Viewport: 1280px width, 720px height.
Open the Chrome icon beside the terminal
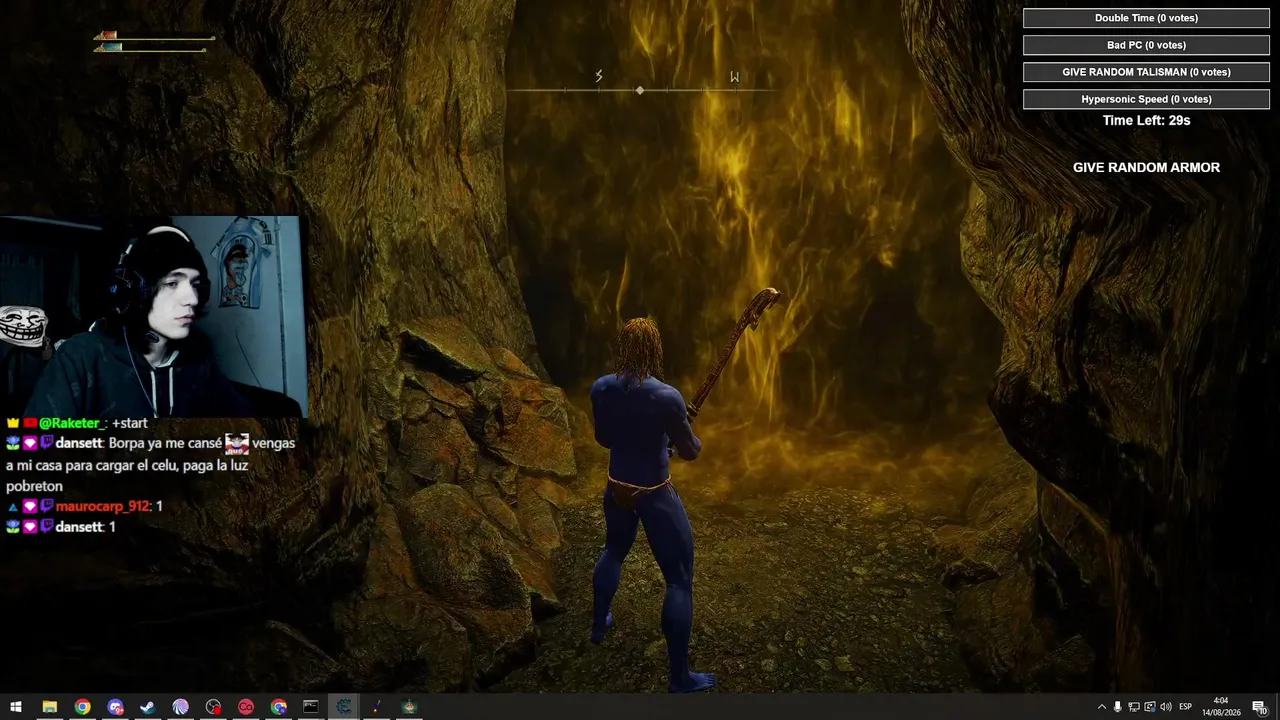(x=279, y=707)
